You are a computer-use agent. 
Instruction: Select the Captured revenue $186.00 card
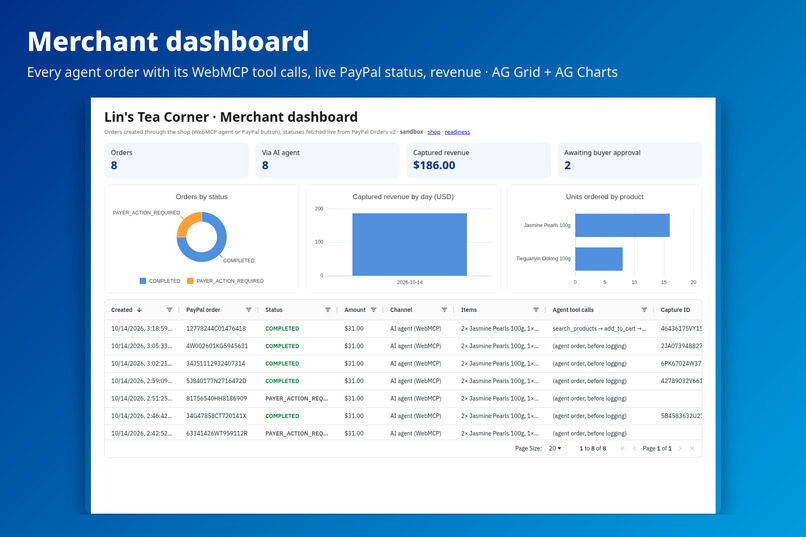(x=478, y=160)
